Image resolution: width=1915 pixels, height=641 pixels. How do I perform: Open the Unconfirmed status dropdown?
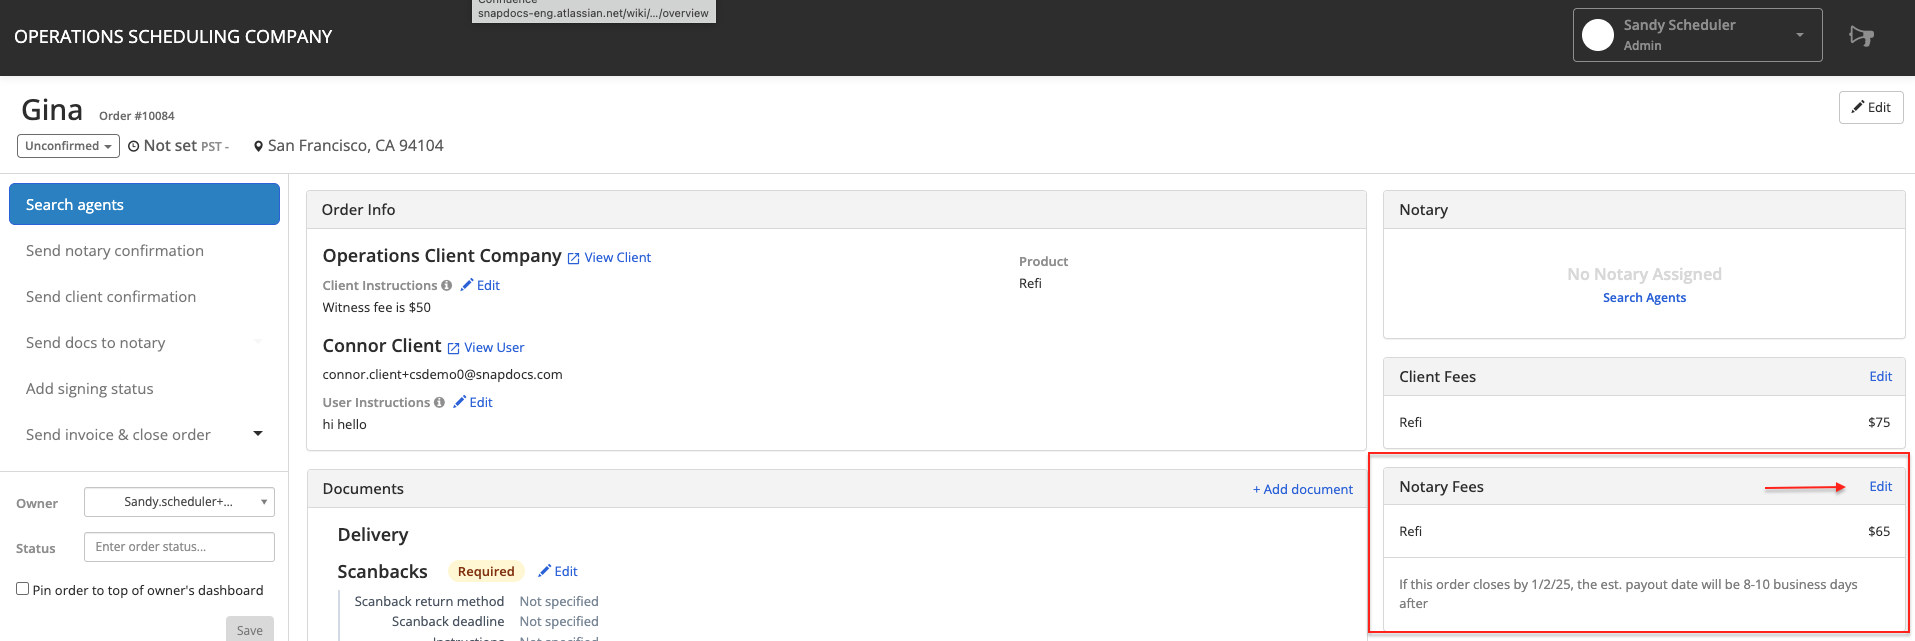coord(68,146)
